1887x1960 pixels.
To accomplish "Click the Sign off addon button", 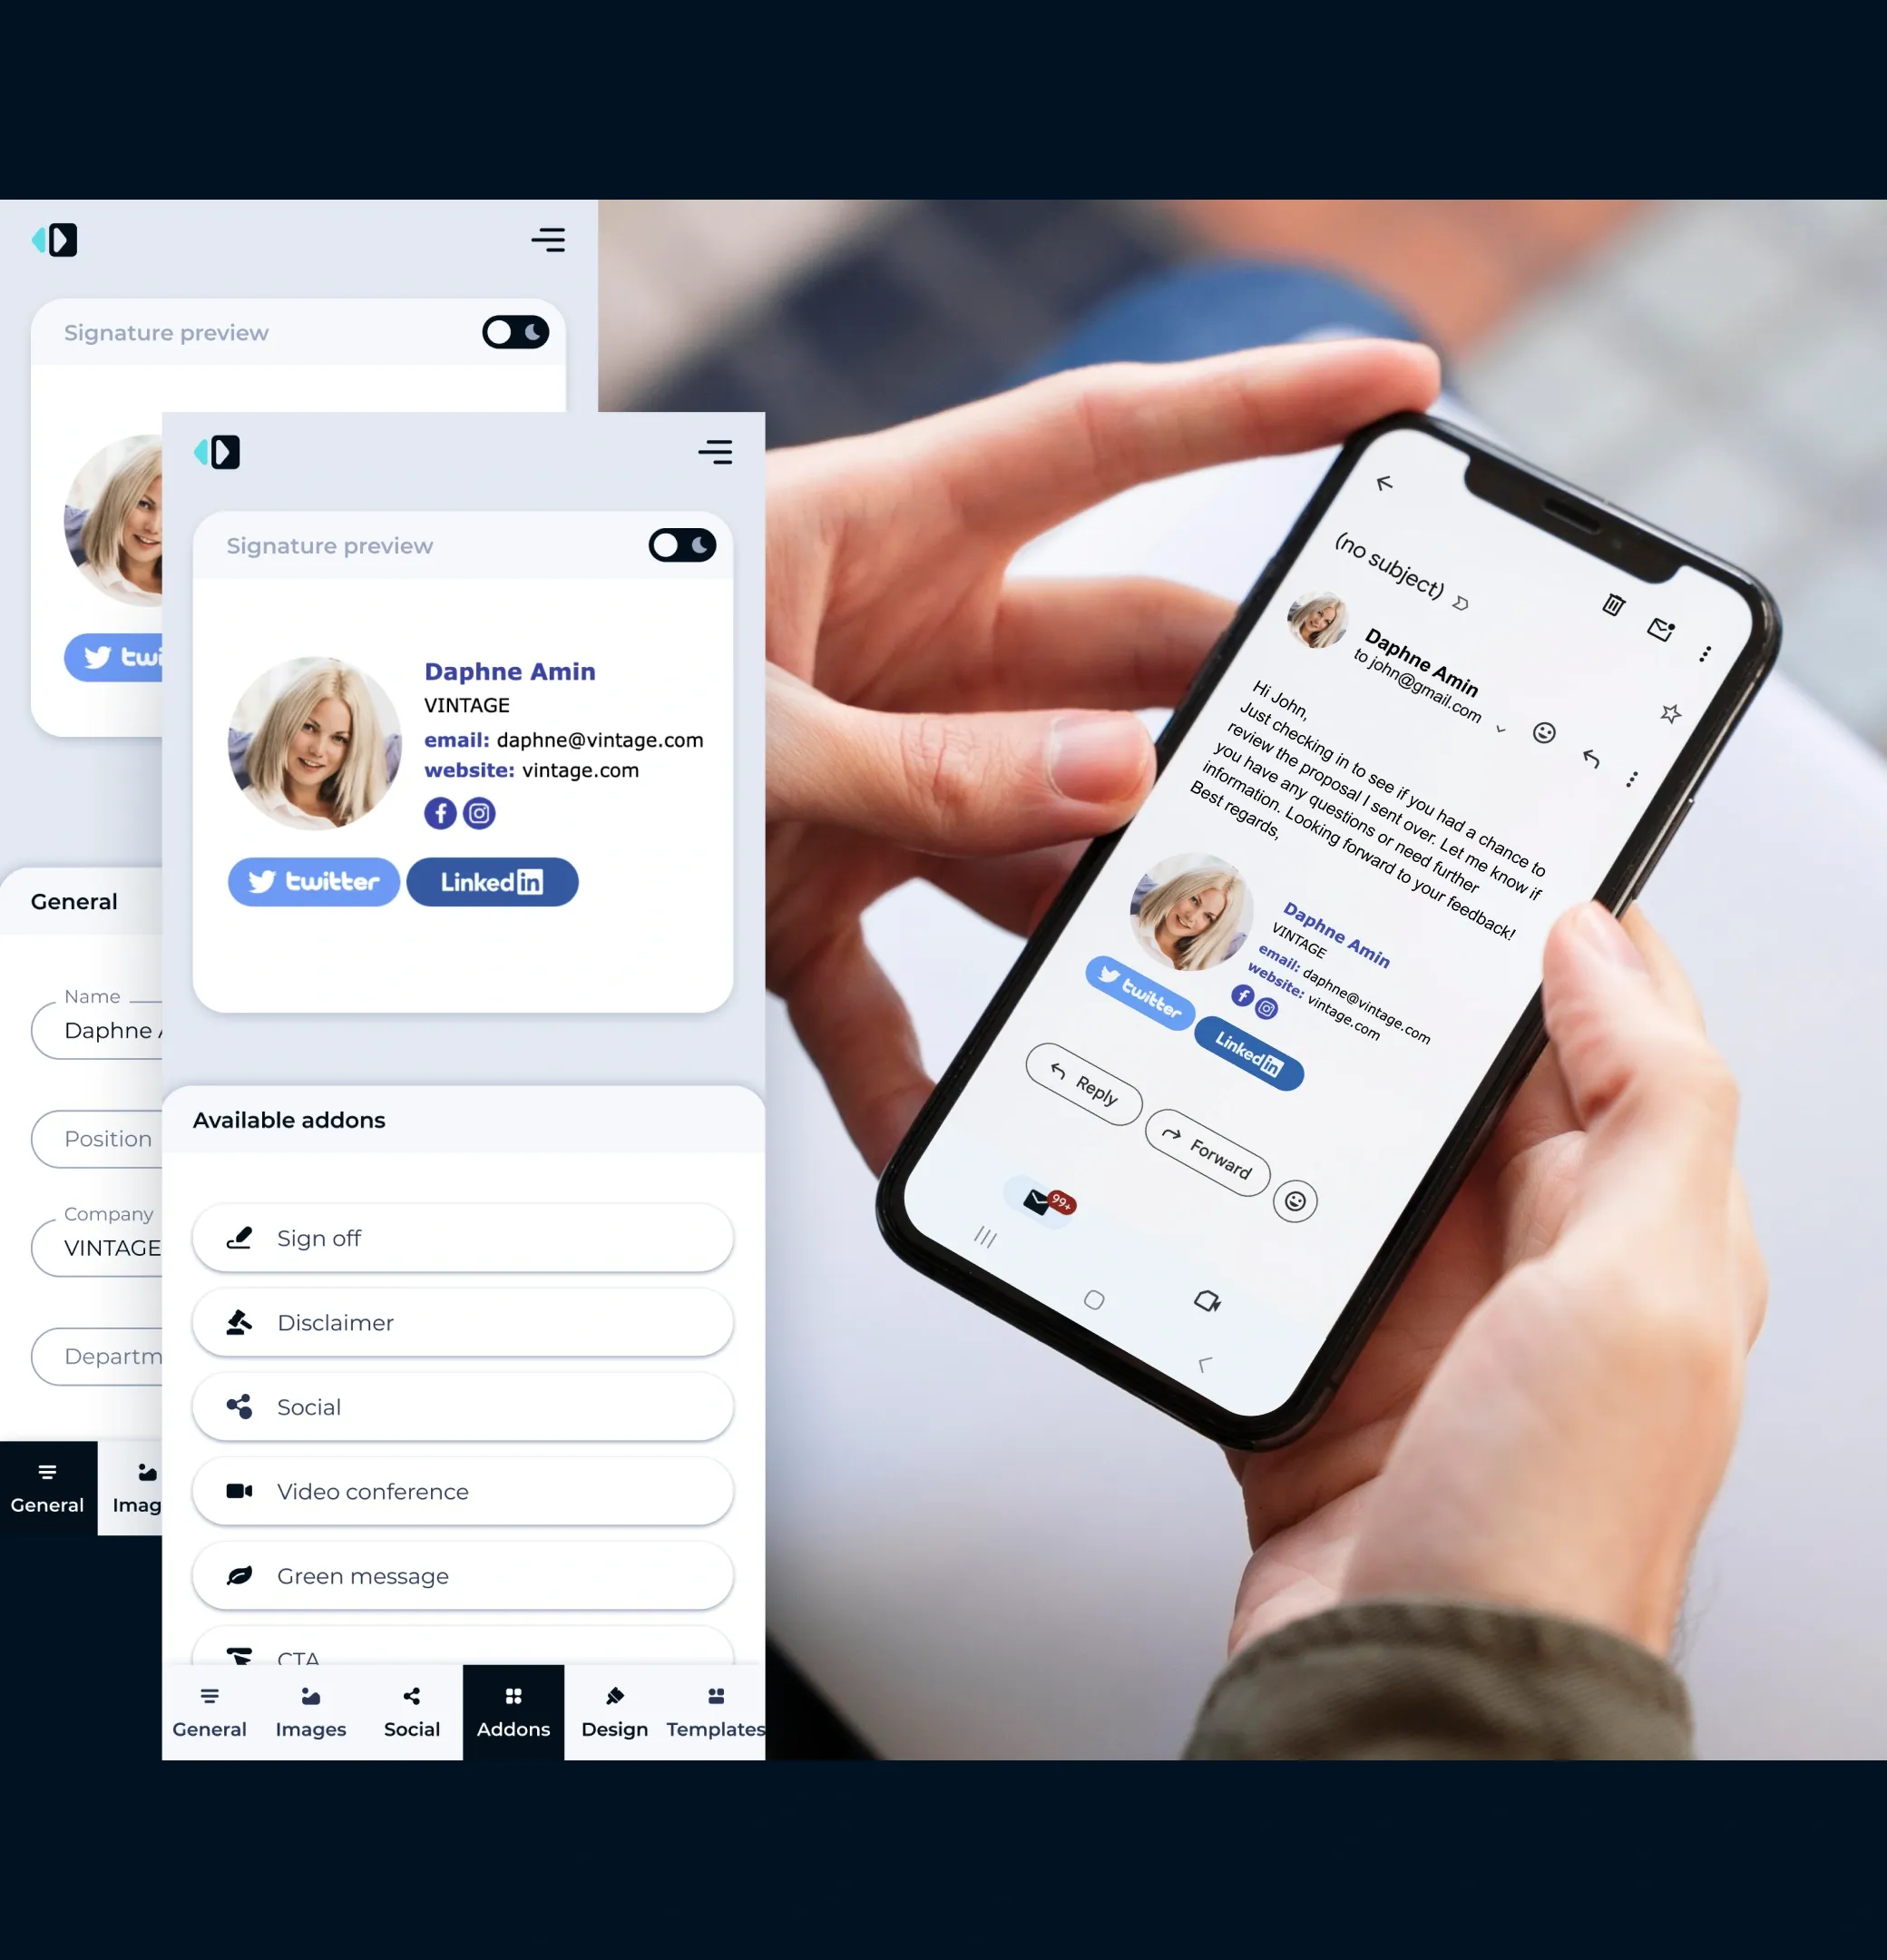I will (x=464, y=1238).
